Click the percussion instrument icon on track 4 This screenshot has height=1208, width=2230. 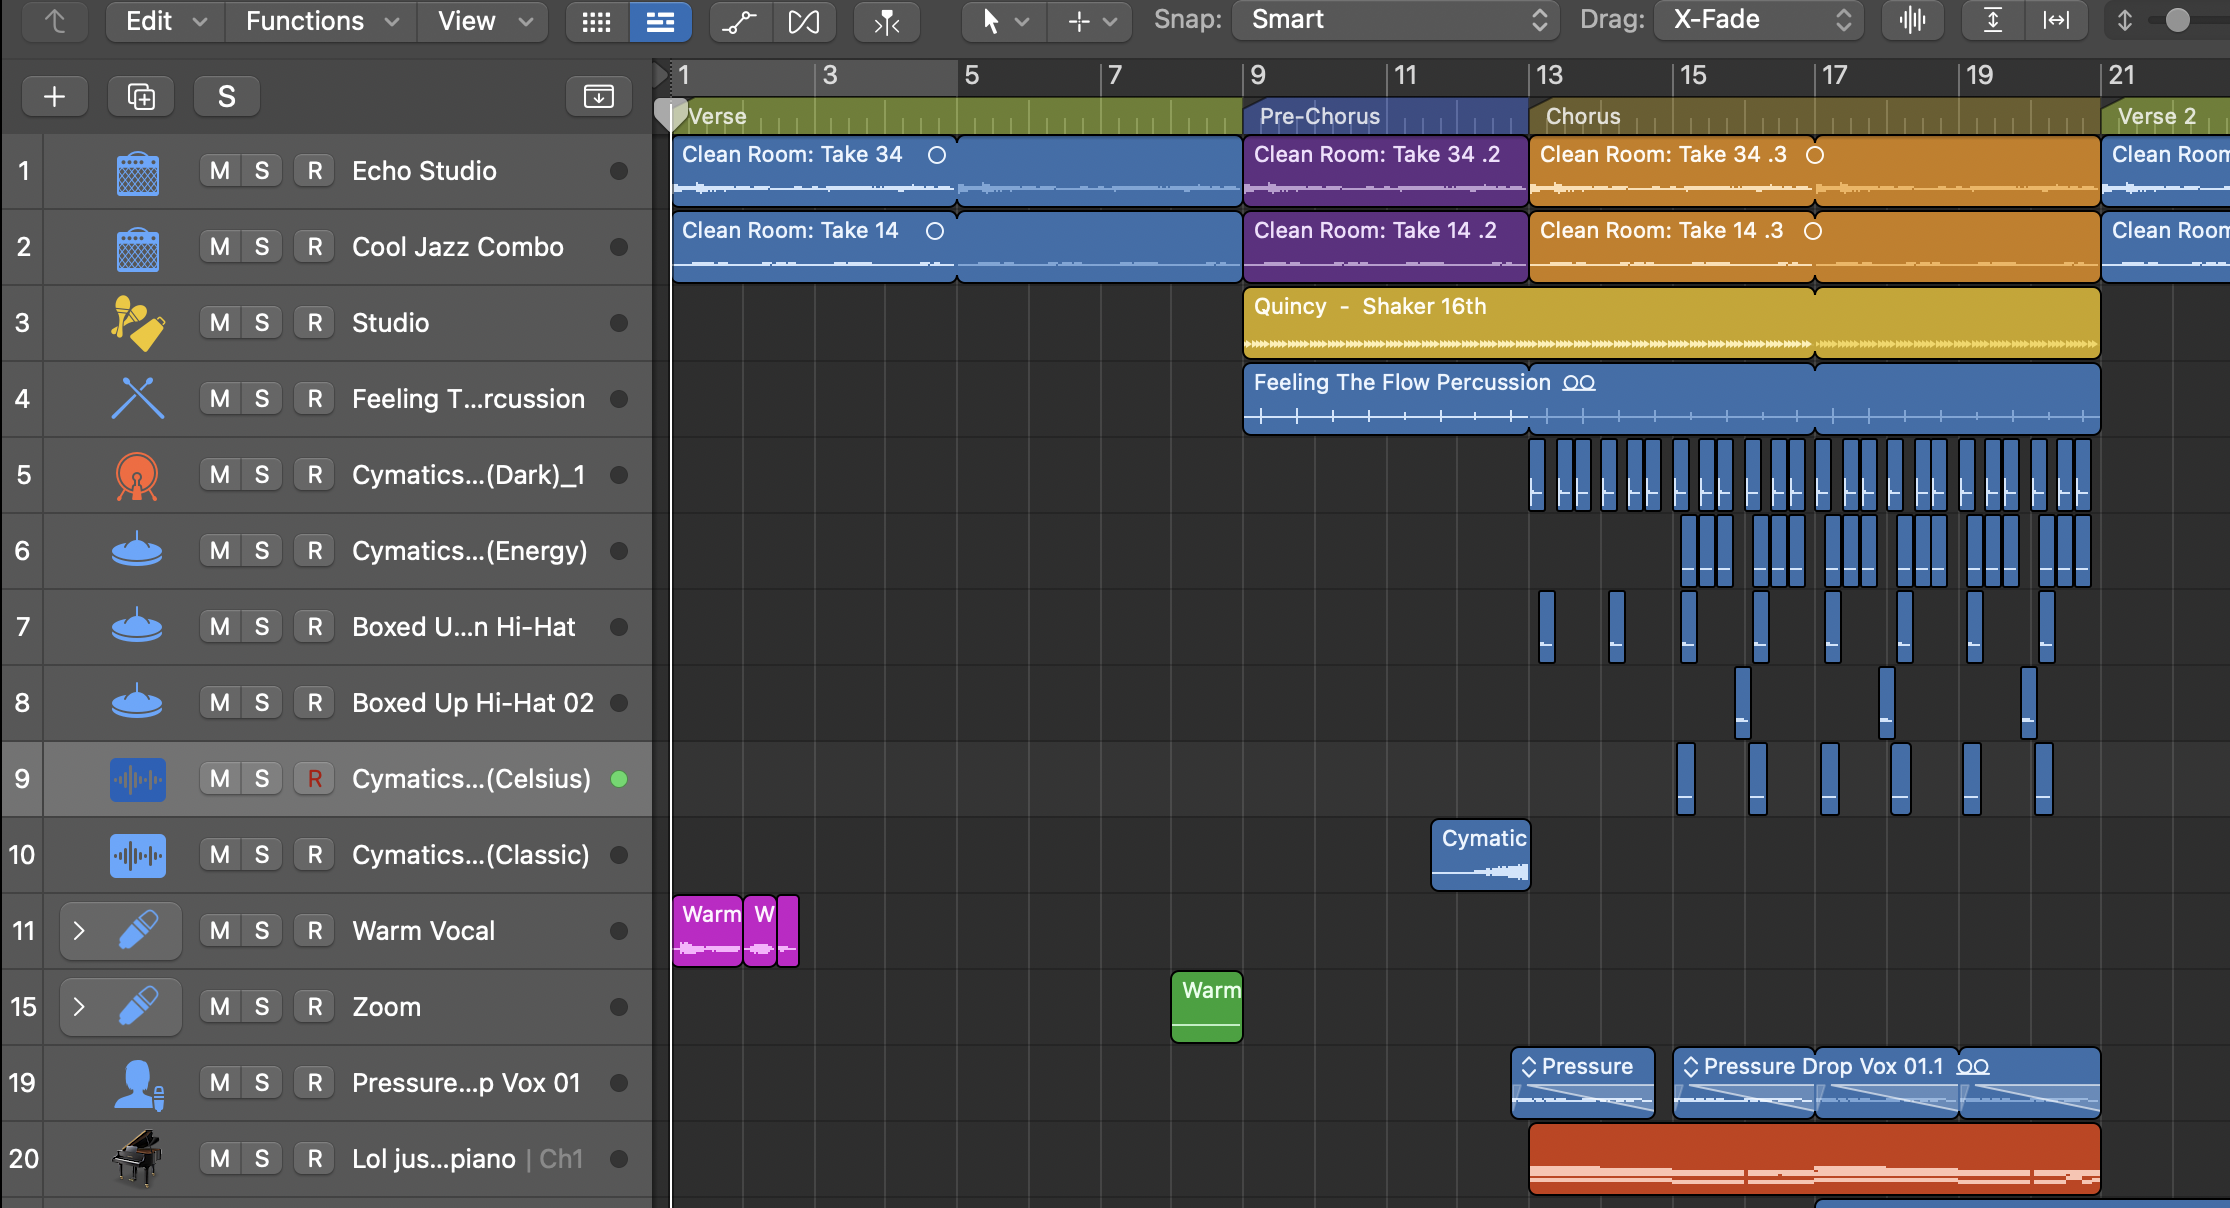(x=135, y=399)
